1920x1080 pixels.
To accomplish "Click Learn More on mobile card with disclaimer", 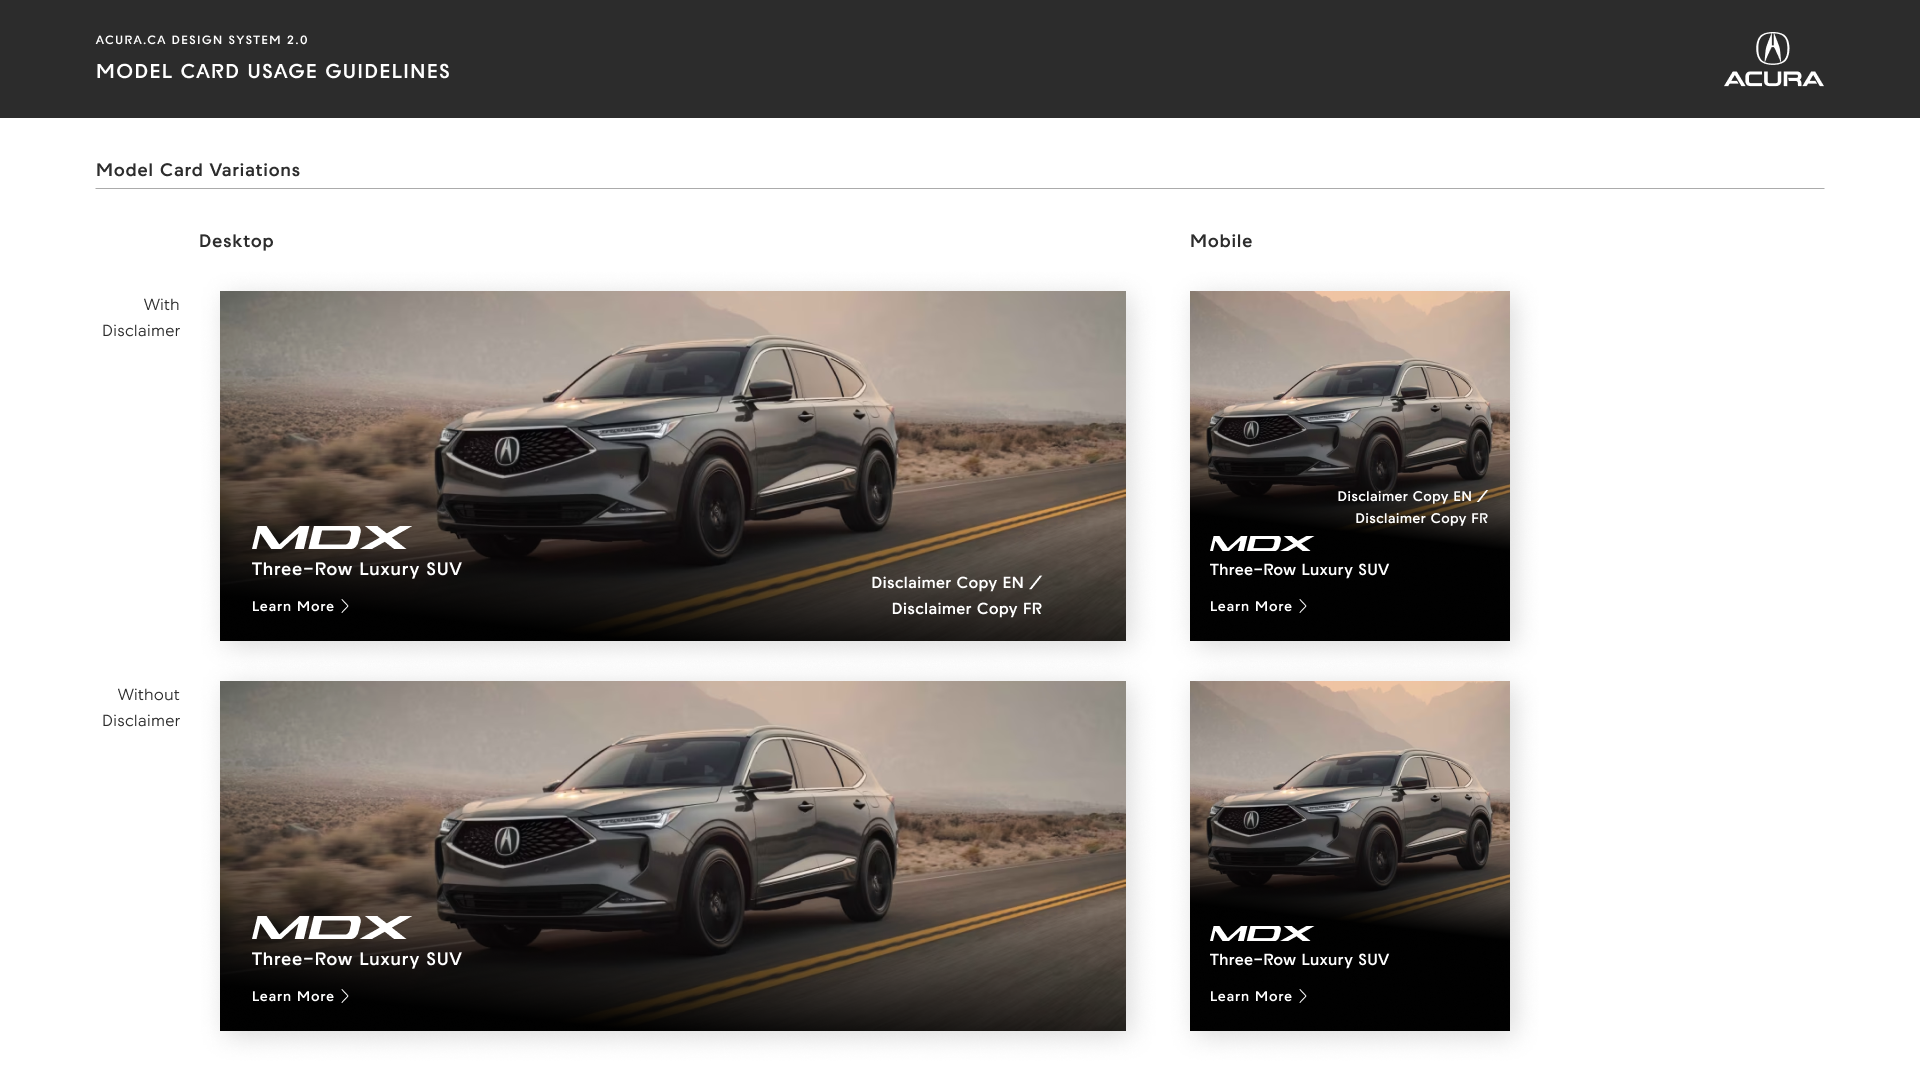I will coord(1258,606).
